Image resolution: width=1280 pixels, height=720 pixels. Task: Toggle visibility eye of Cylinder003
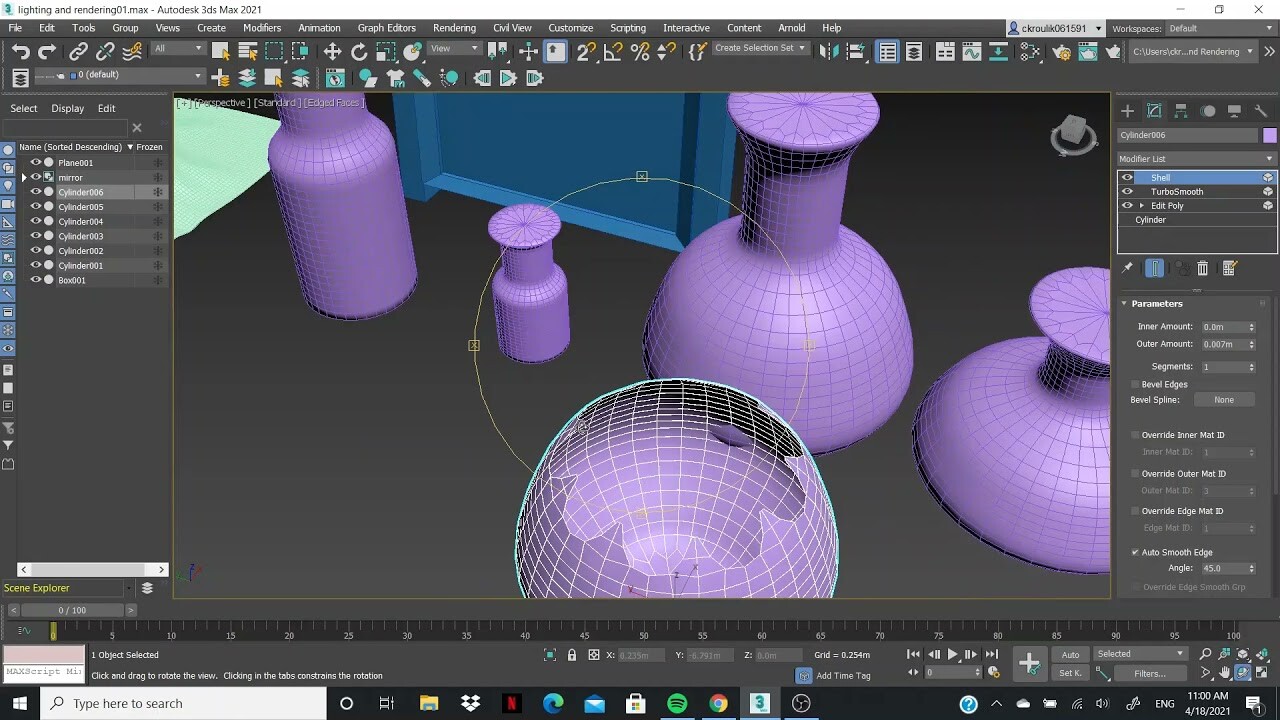pyautogui.click(x=36, y=235)
